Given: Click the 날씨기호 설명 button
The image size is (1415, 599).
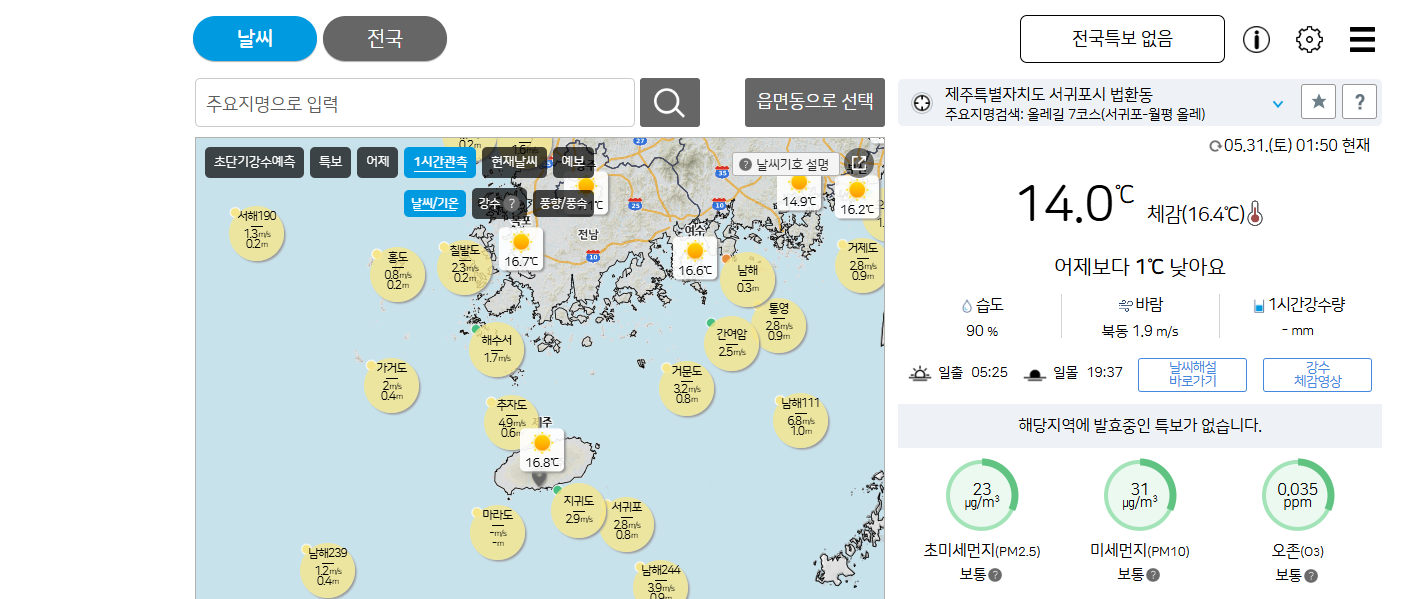Looking at the screenshot, I should [x=784, y=164].
